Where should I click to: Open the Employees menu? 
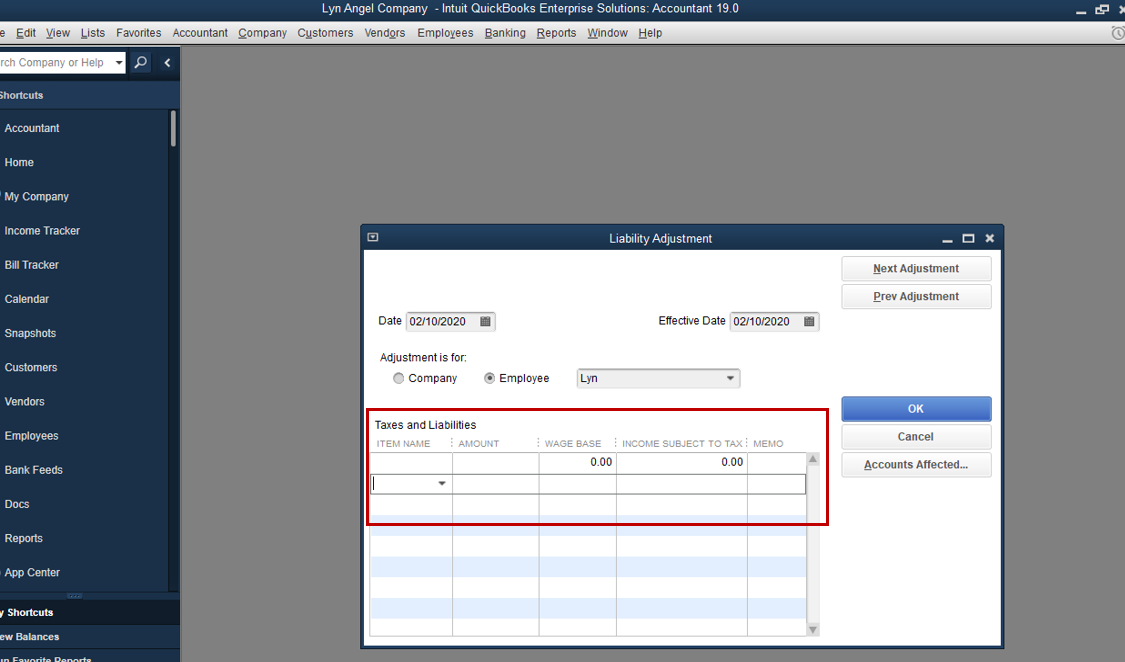(444, 32)
